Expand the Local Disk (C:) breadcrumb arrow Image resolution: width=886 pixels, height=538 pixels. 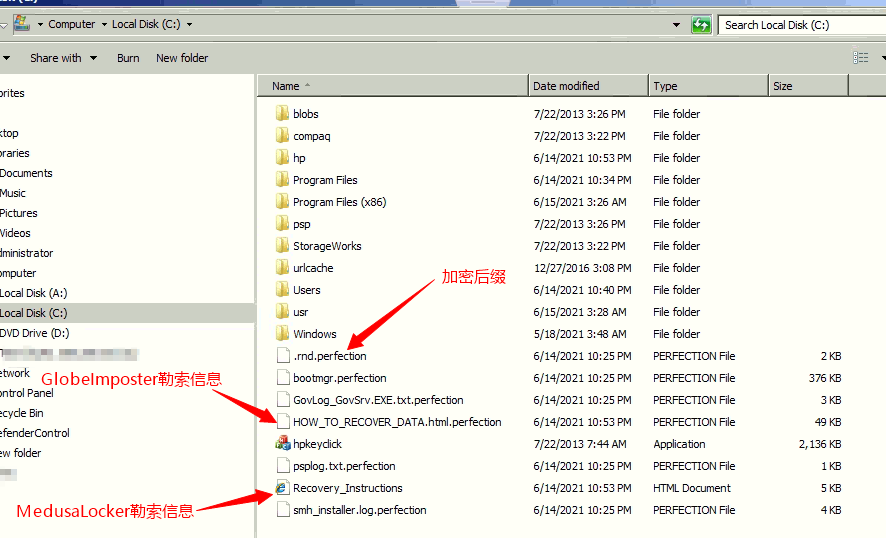pyautogui.click(x=189, y=24)
